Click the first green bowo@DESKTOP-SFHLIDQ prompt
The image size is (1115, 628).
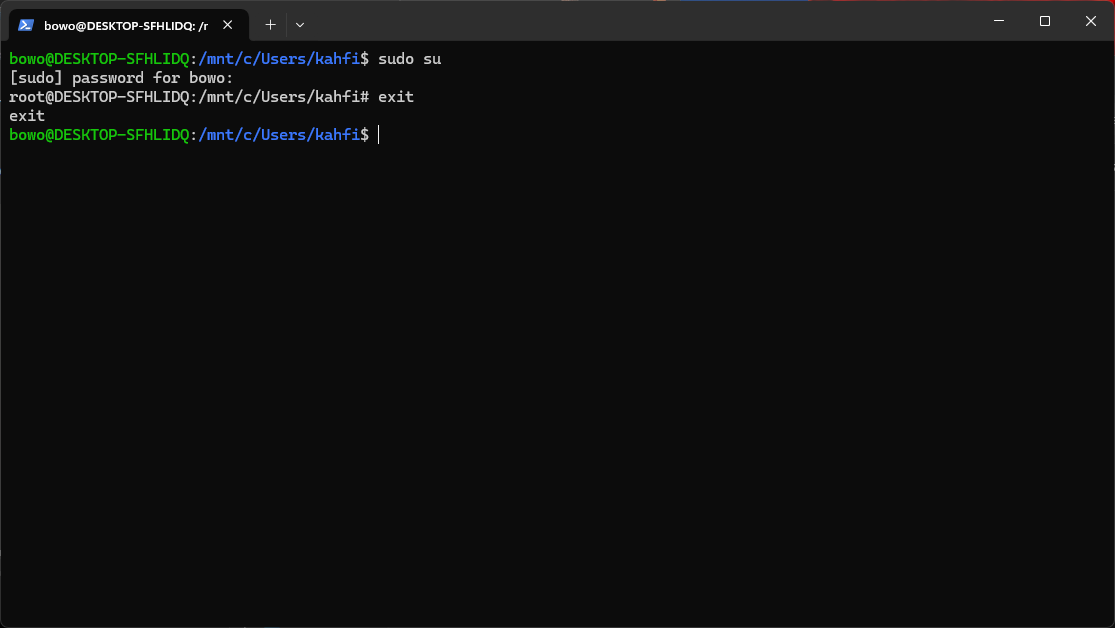pyautogui.click(x=100, y=59)
